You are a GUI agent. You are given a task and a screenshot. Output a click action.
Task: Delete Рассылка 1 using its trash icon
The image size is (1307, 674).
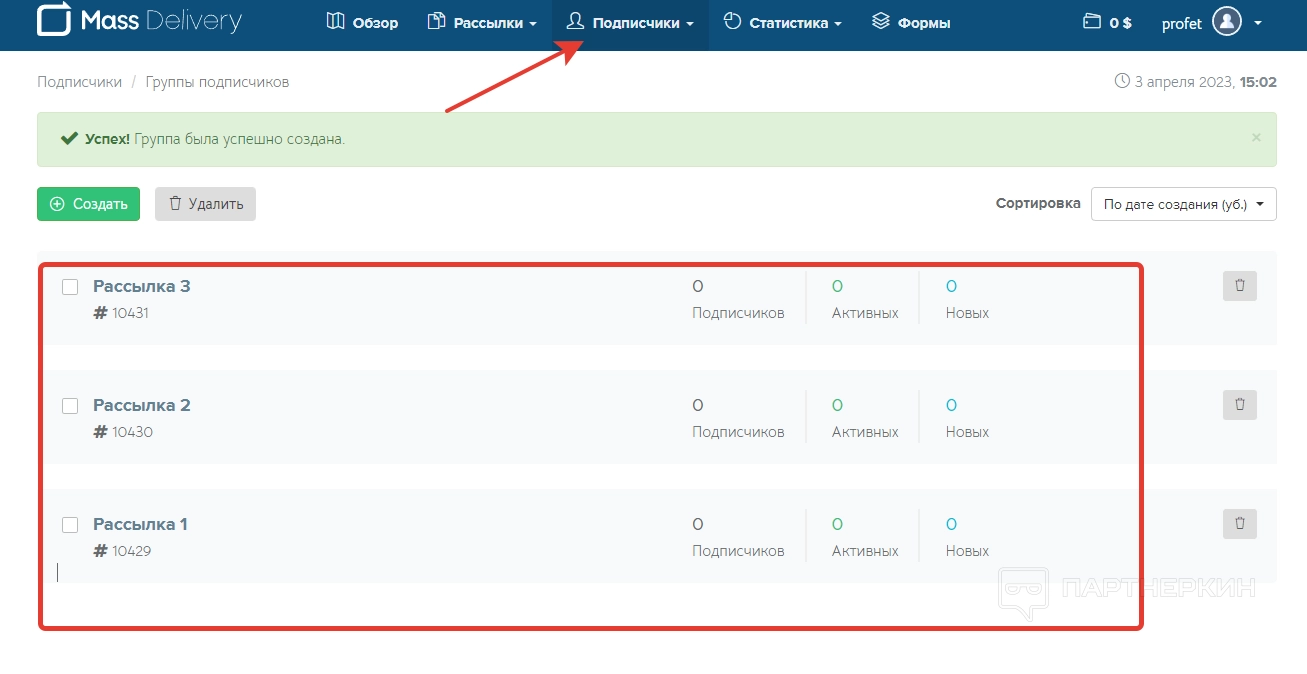(1239, 524)
